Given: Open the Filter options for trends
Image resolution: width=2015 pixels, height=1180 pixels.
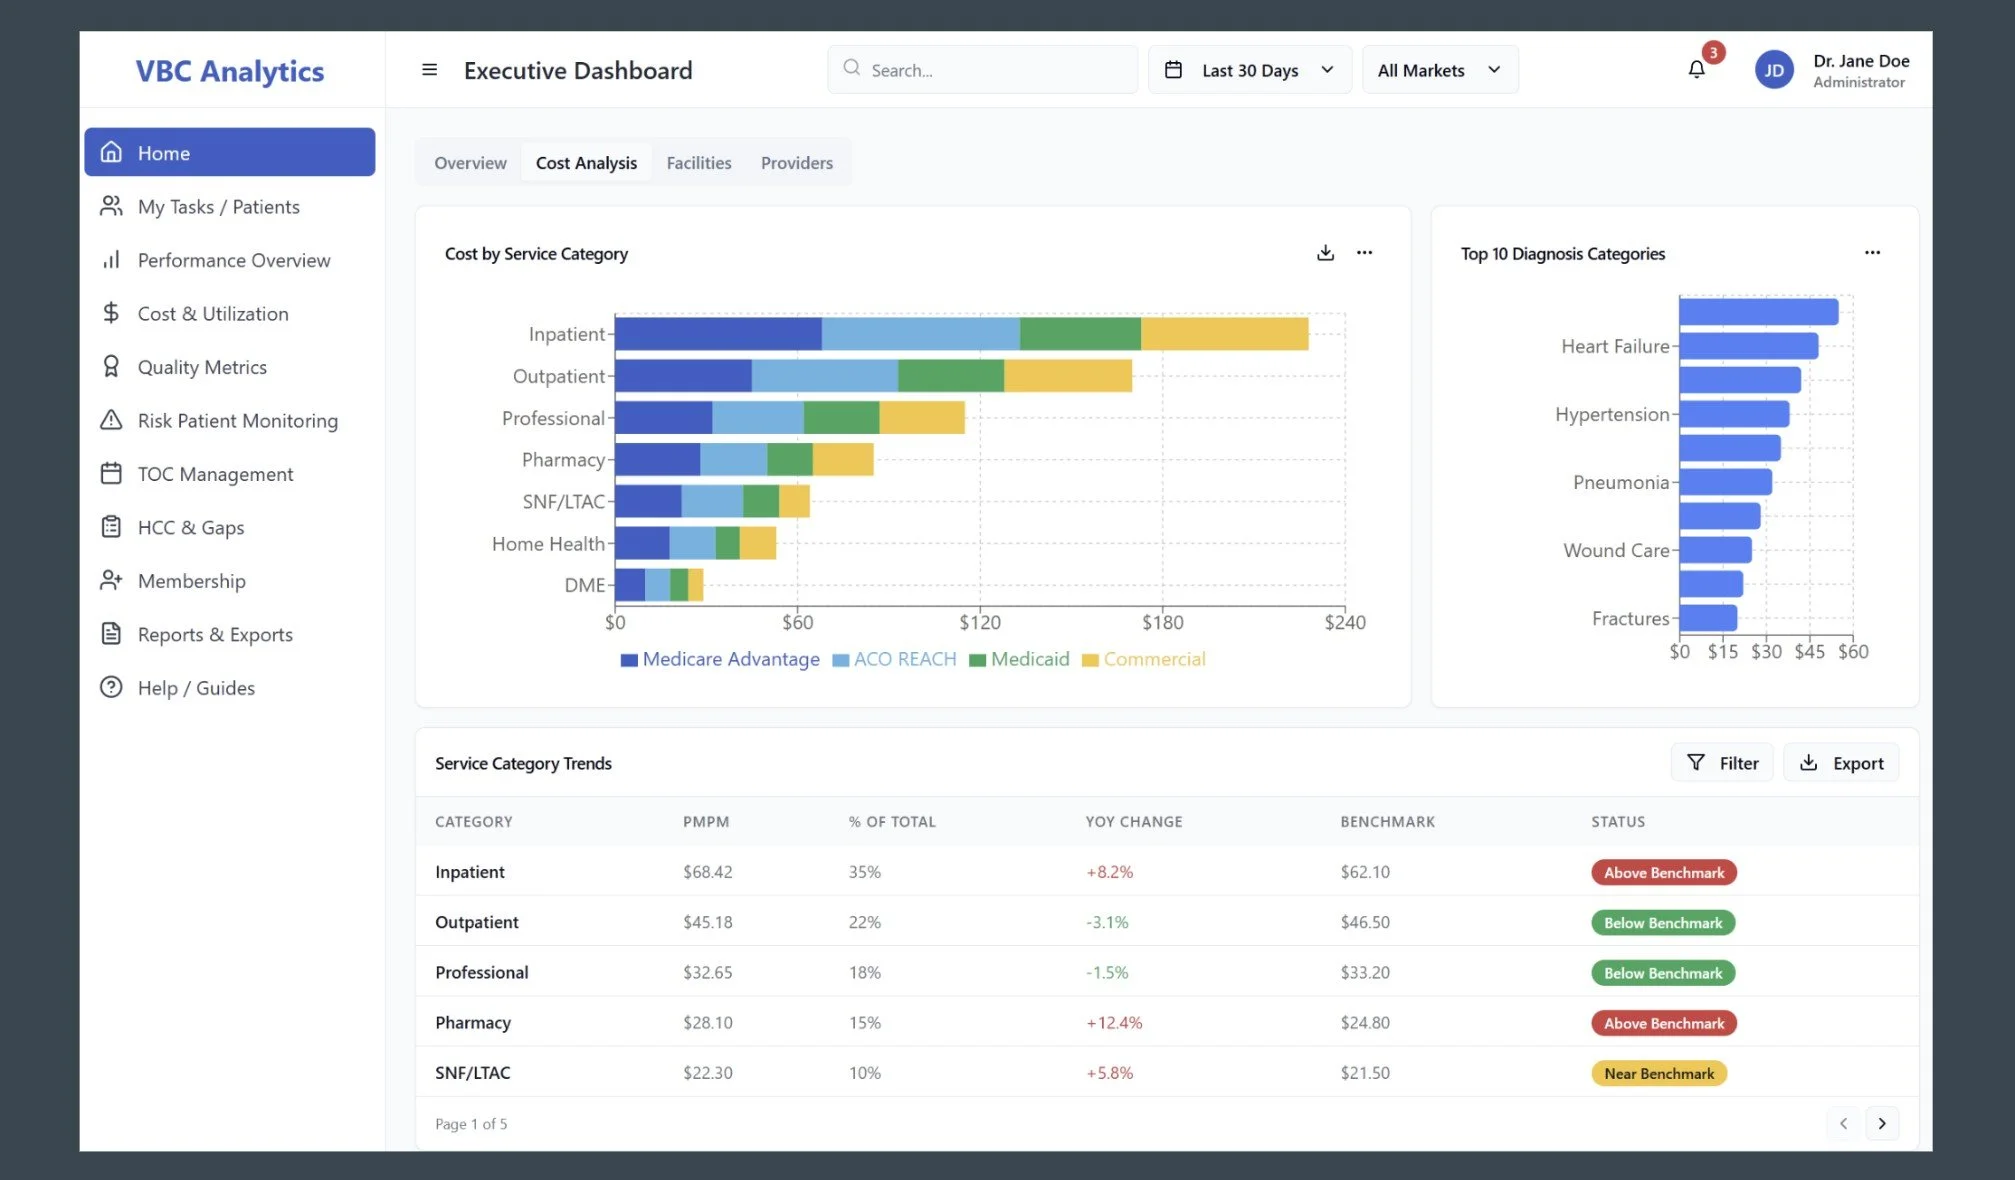Looking at the screenshot, I should (x=1722, y=763).
